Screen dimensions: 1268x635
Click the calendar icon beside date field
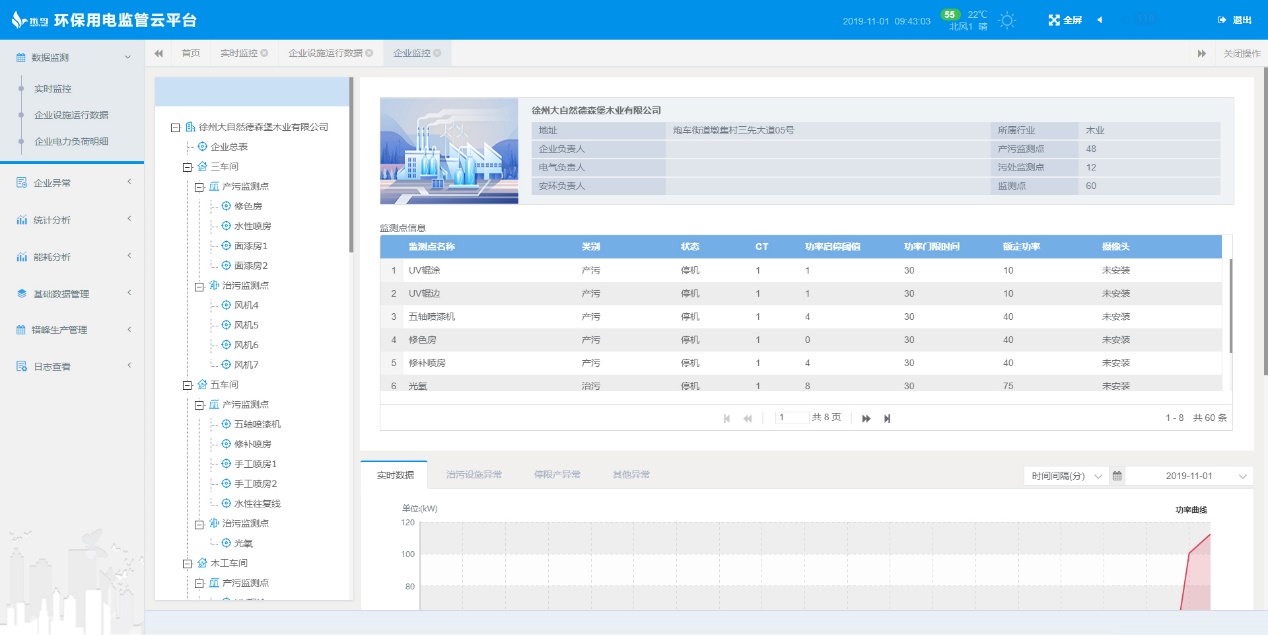(1117, 476)
